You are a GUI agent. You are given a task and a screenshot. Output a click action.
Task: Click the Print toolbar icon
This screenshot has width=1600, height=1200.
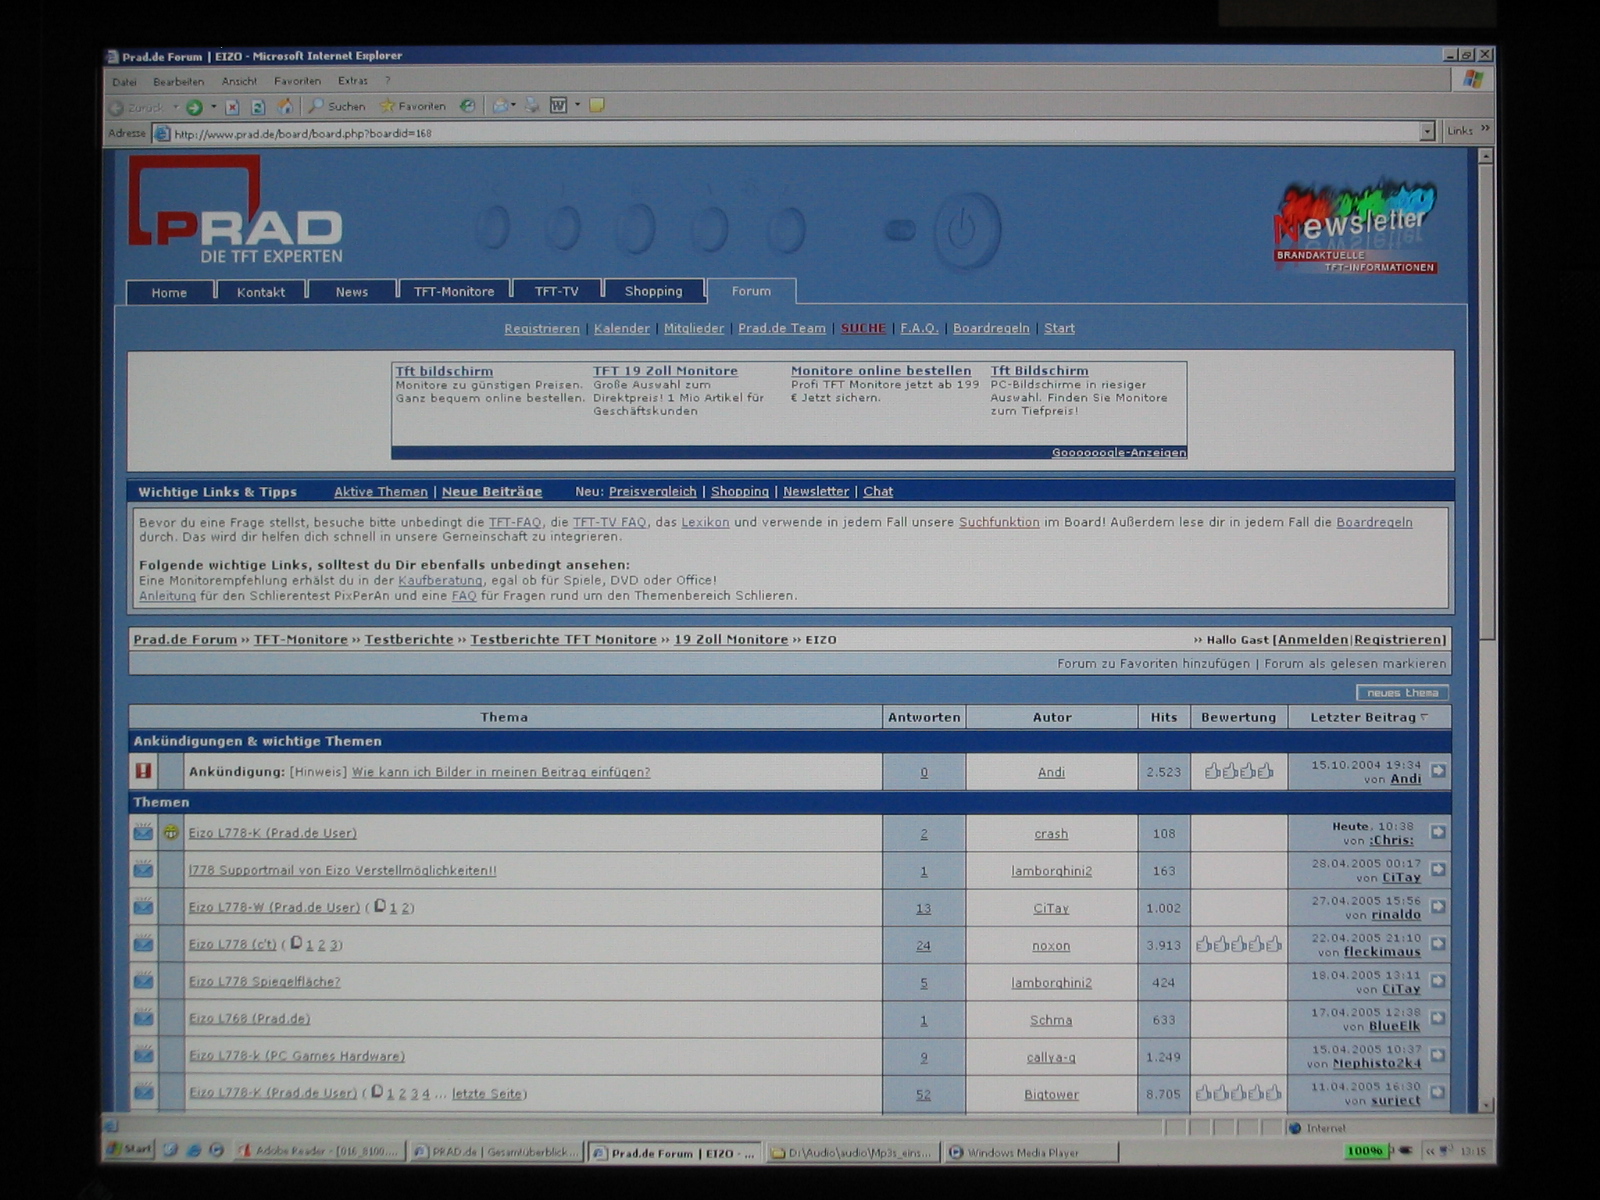[532, 106]
